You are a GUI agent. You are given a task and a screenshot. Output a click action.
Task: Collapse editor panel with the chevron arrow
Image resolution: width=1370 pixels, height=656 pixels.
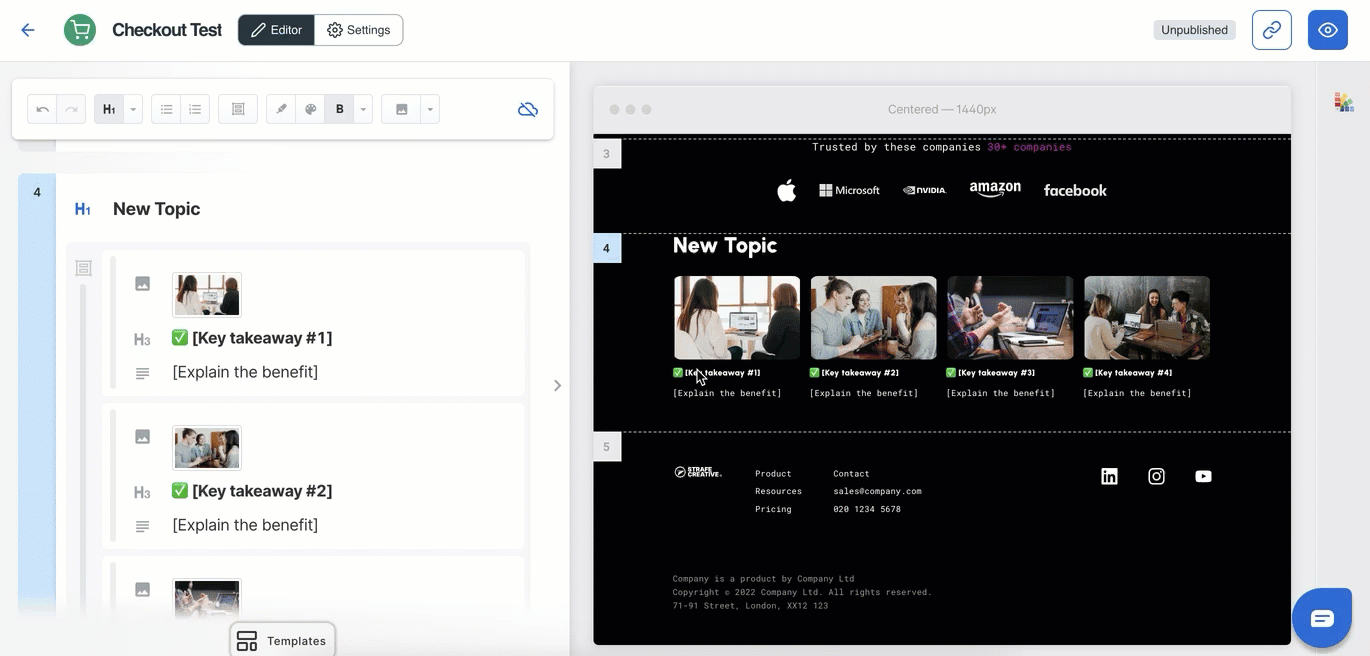click(558, 385)
